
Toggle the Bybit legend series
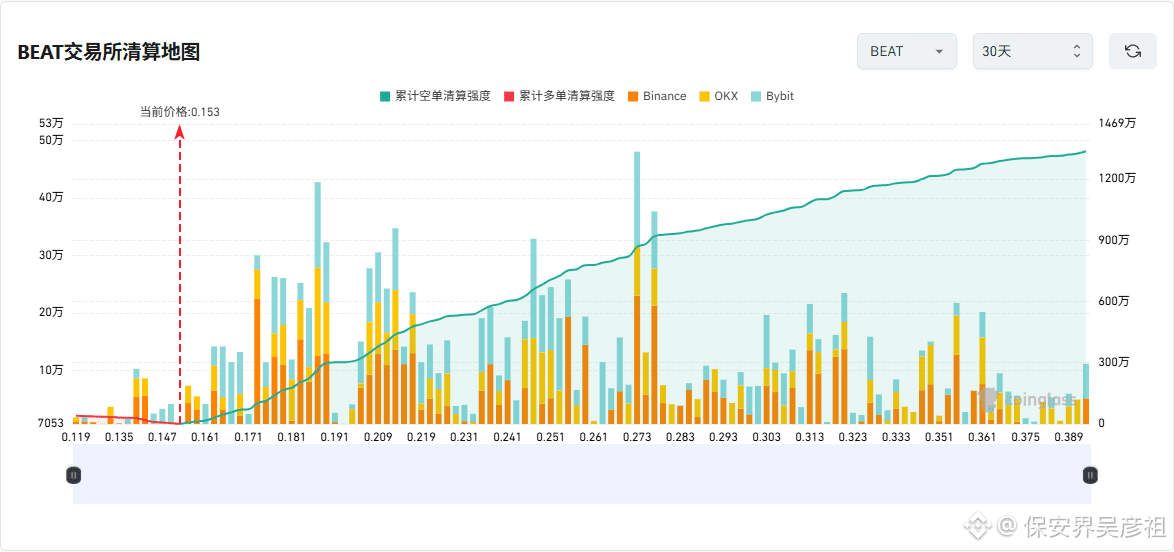click(x=772, y=96)
